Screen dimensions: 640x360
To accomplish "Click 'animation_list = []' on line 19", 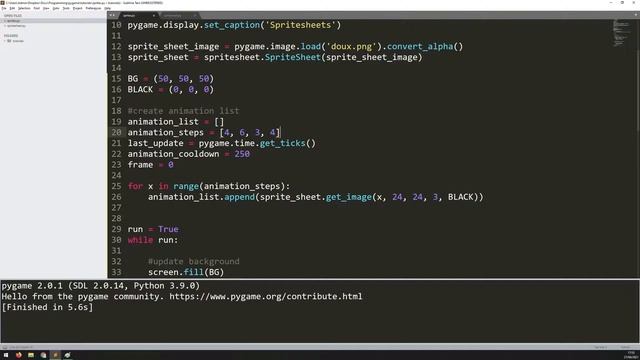I will point(176,122).
